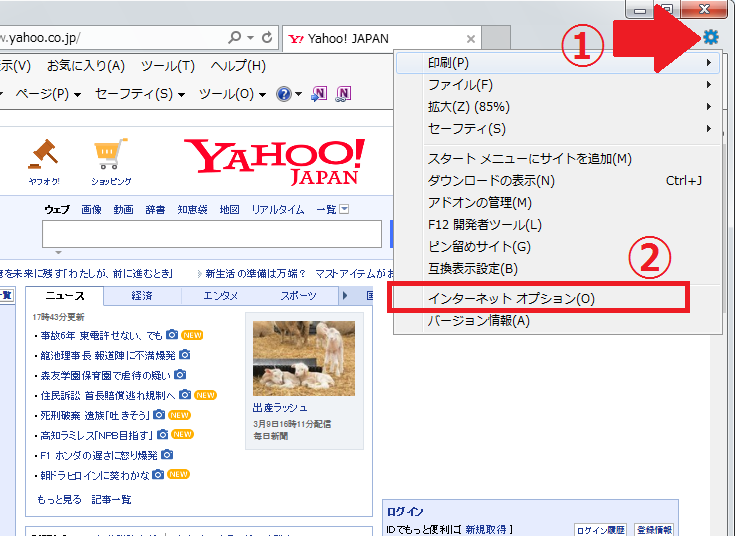This screenshot has height=536, width=735.
Task: Expand the address bar search dropdown arrow
Action: pyautogui.click(x=250, y=38)
